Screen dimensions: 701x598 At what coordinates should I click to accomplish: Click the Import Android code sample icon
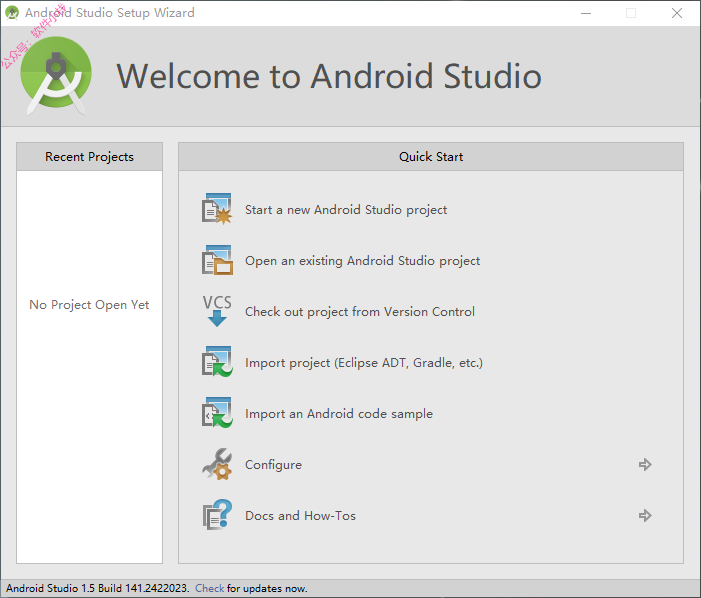pos(217,413)
